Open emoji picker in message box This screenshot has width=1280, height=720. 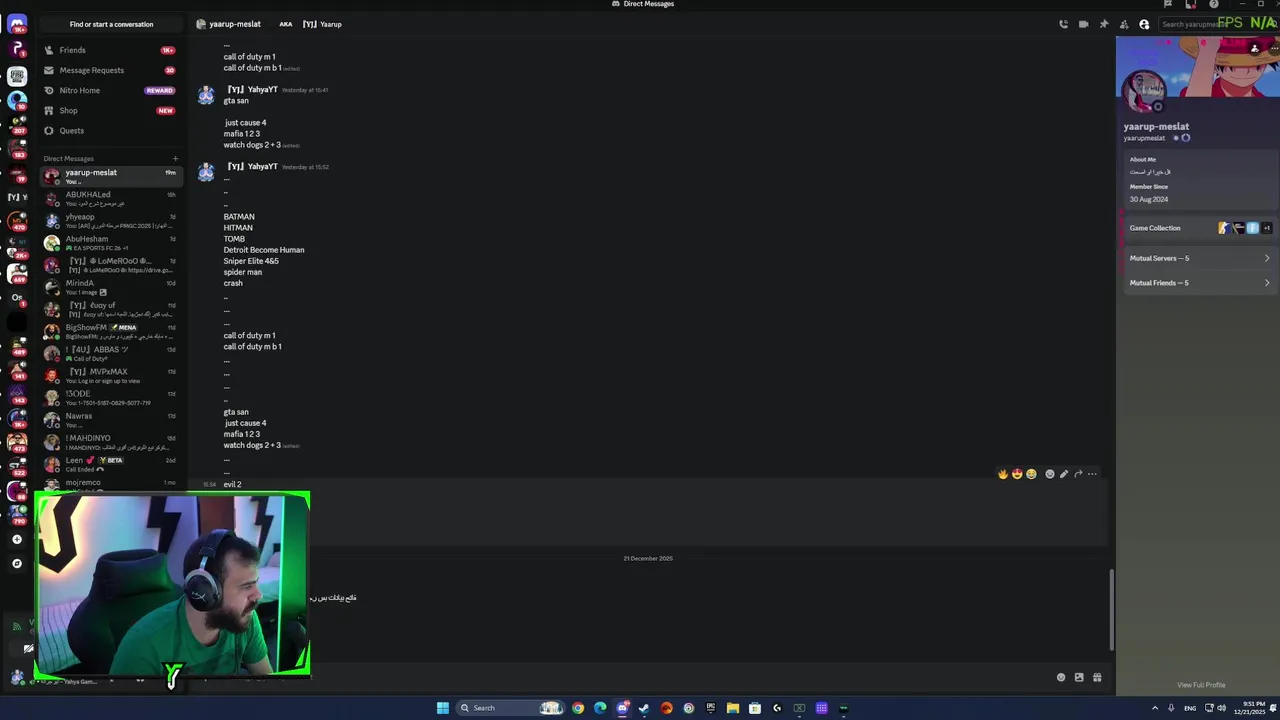(x=1061, y=677)
